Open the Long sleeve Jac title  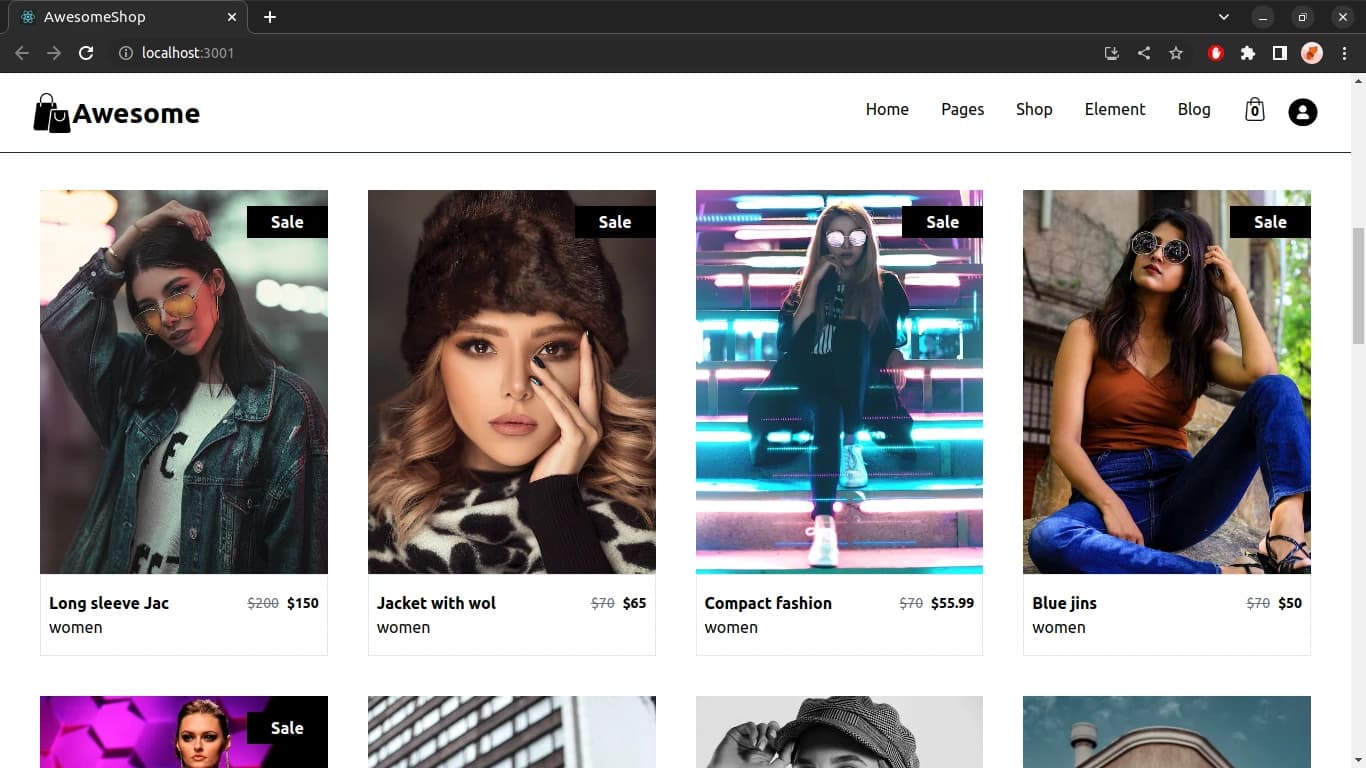point(109,603)
